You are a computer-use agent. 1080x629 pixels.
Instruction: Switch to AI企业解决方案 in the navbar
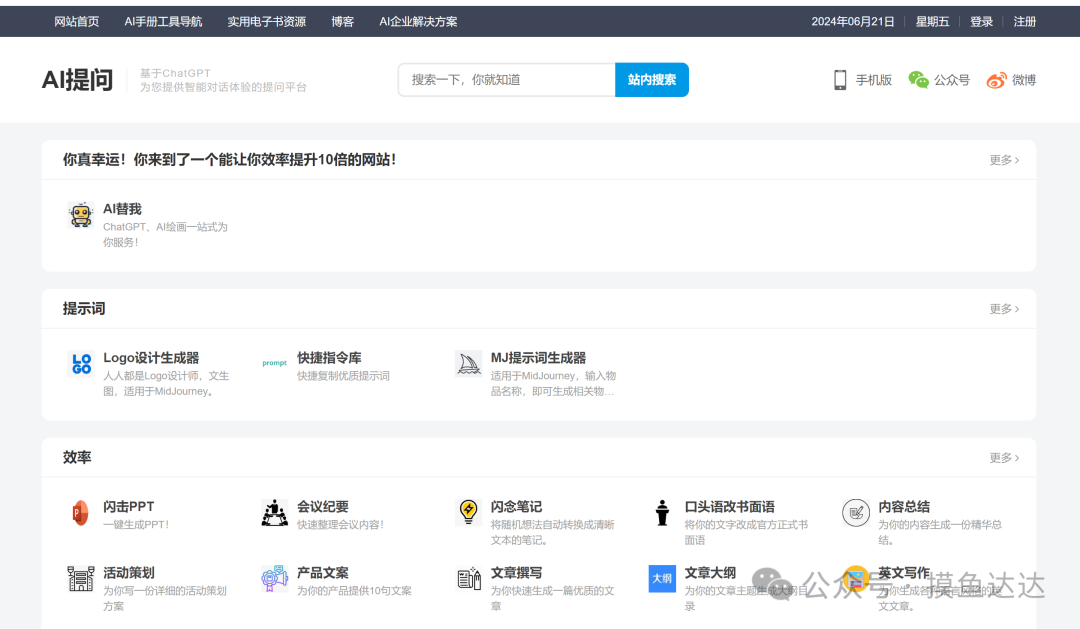pos(418,20)
